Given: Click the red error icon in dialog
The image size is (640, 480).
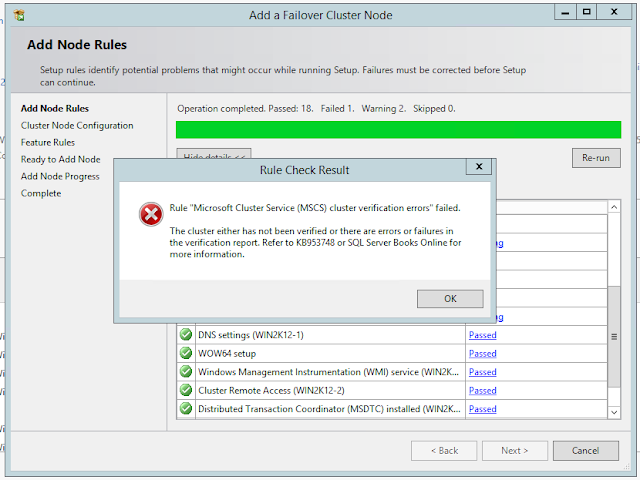Looking at the screenshot, I should (x=151, y=214).
